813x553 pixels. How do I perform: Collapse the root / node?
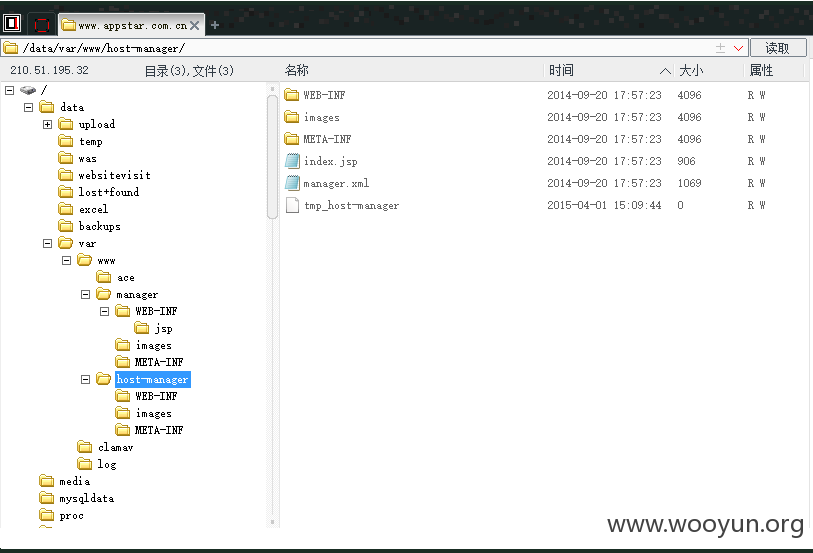click(x=9, y=90)
